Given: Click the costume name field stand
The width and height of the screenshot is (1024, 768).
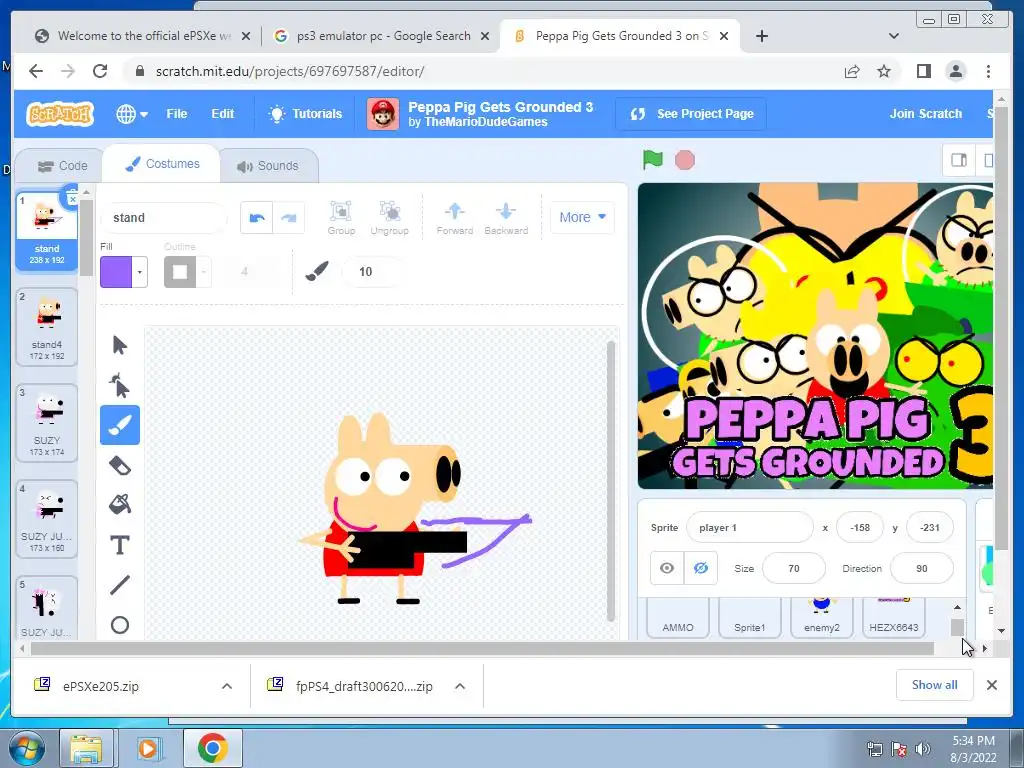Looking at the screenshot, I should (163, 217).
